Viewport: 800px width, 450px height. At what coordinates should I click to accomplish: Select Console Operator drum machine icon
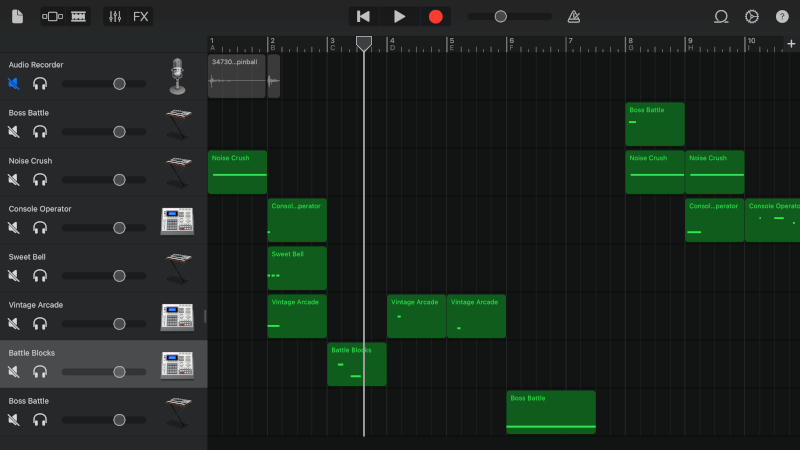pyautogui.click(x=177, y=221)
